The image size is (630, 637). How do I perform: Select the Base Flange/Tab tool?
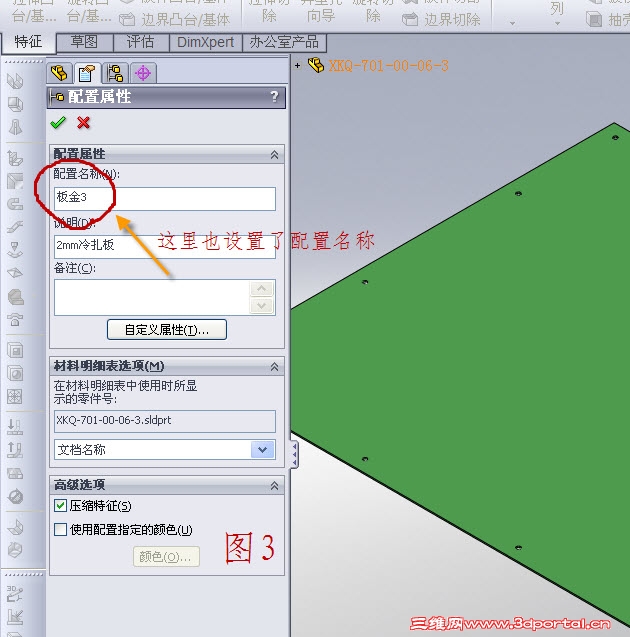click(15, 81)
